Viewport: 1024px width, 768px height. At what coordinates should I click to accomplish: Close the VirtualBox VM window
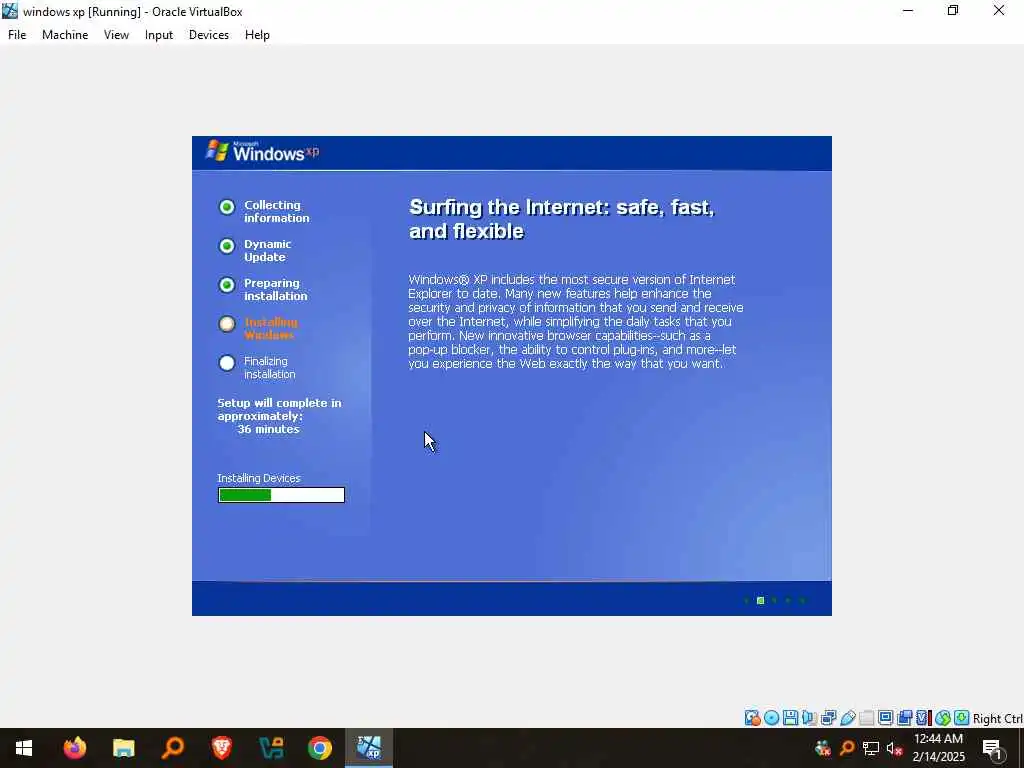point(999,11)
